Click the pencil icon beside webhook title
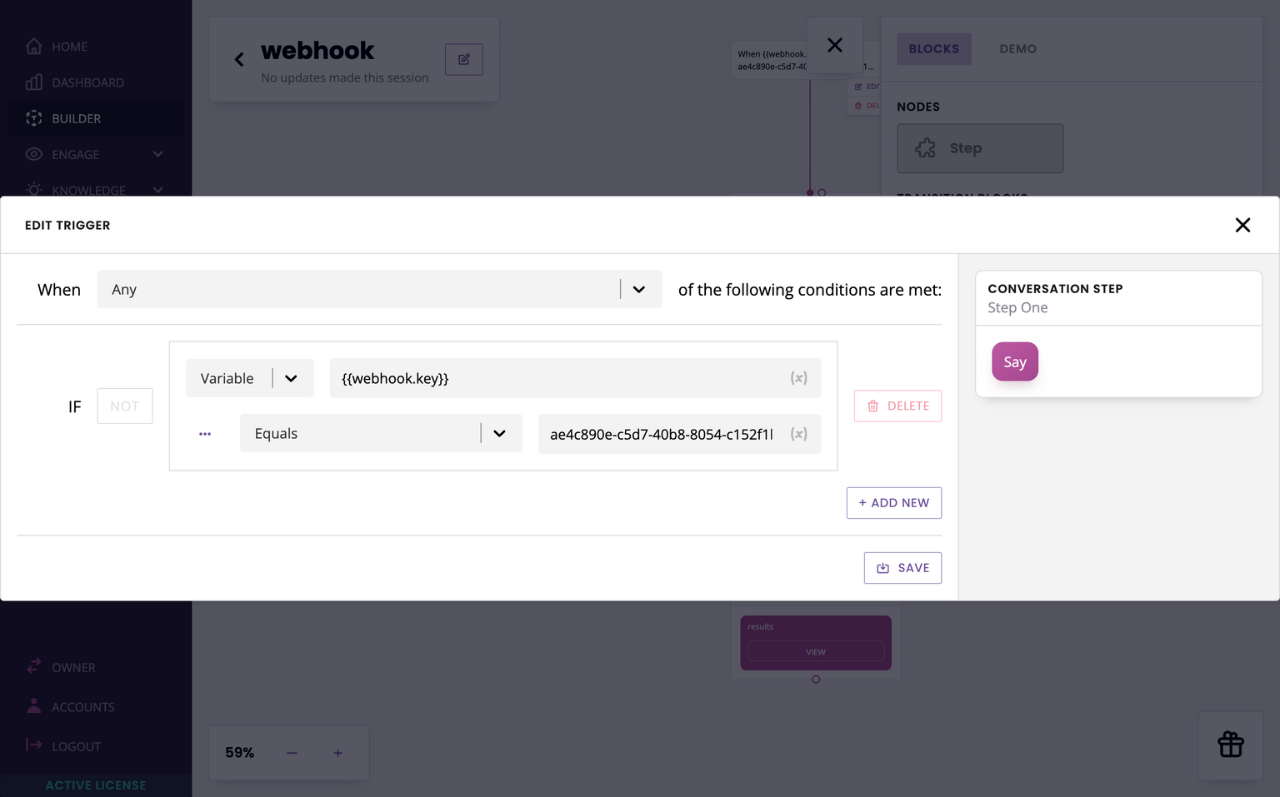The height and width of the screenshot is (797, 1280). pyautogui.click(x=463, y=59)
